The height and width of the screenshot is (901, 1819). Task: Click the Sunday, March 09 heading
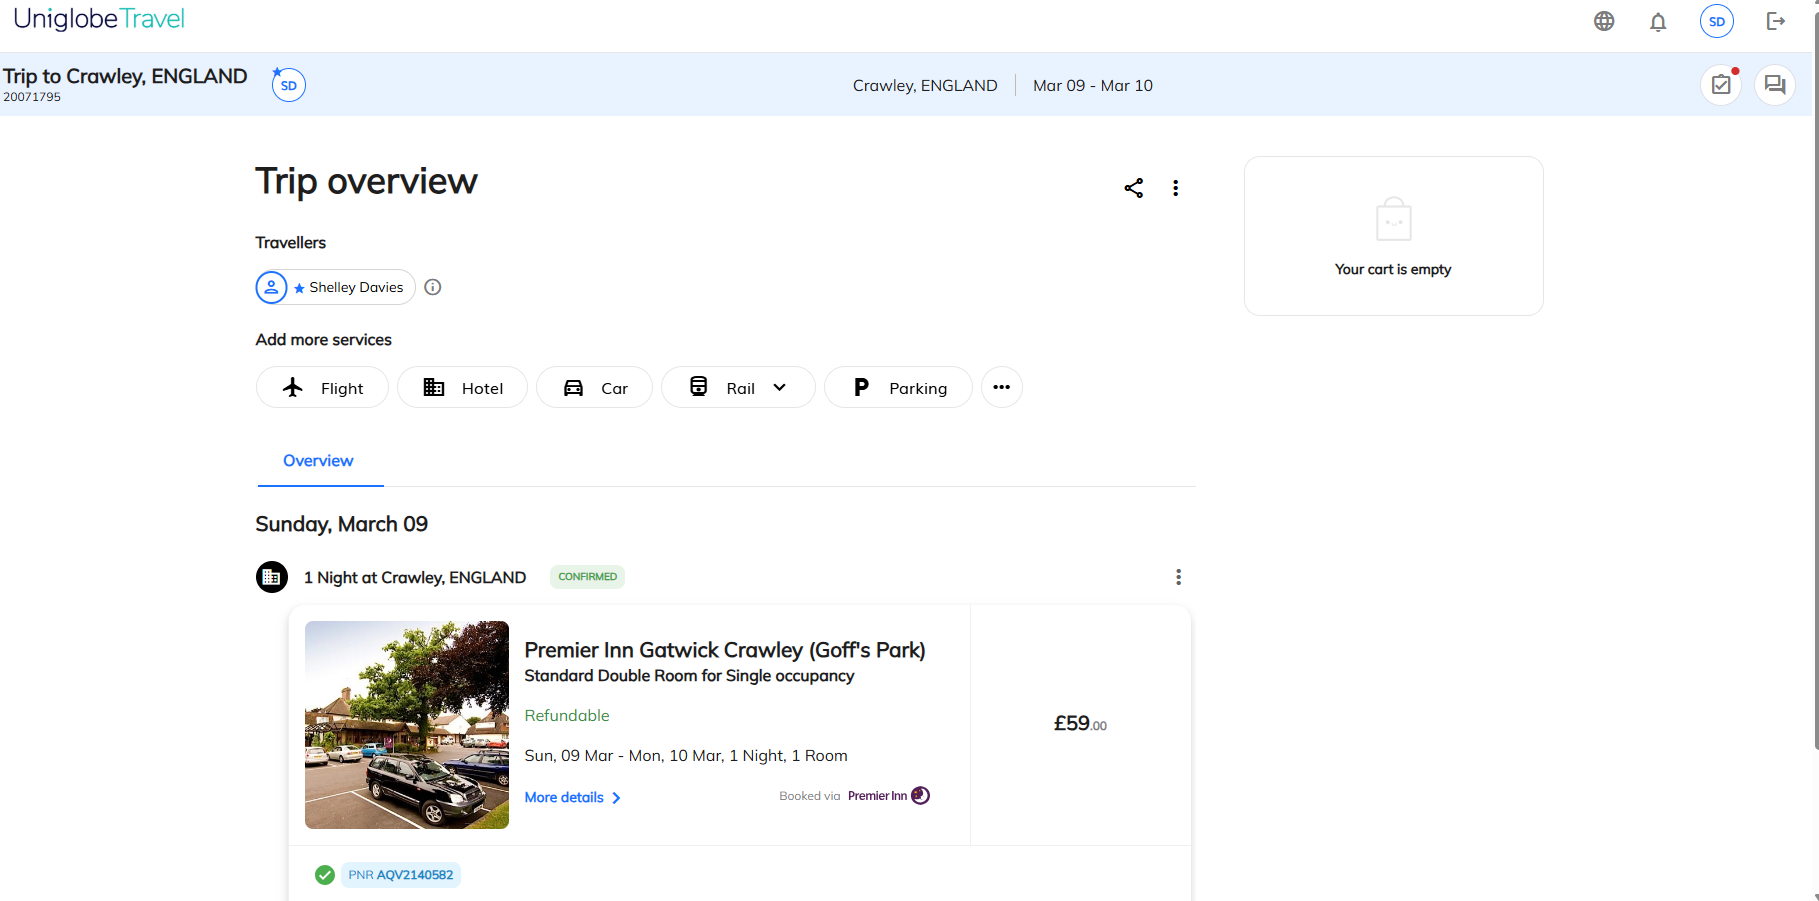[342, 524]
